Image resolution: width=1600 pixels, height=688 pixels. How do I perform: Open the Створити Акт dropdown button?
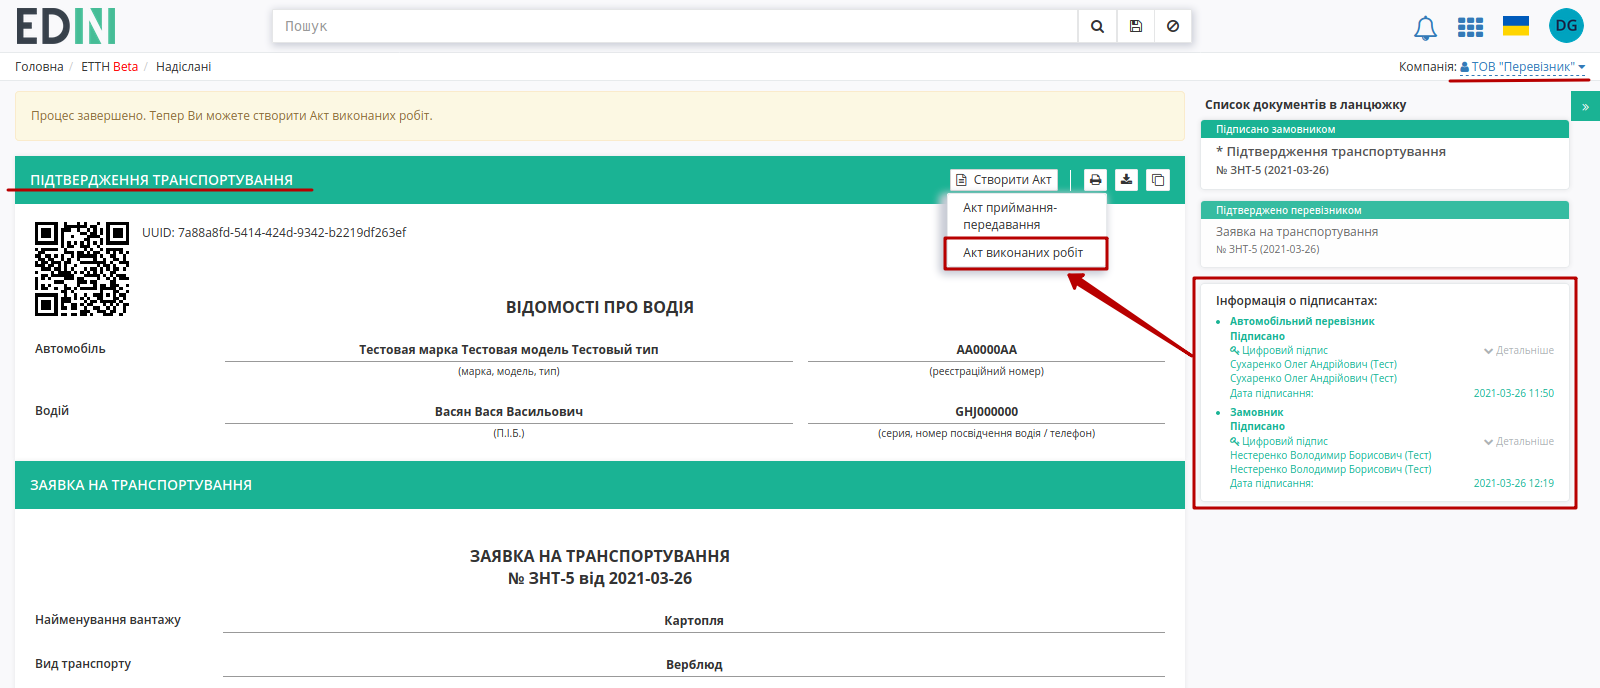(1004, 180)
